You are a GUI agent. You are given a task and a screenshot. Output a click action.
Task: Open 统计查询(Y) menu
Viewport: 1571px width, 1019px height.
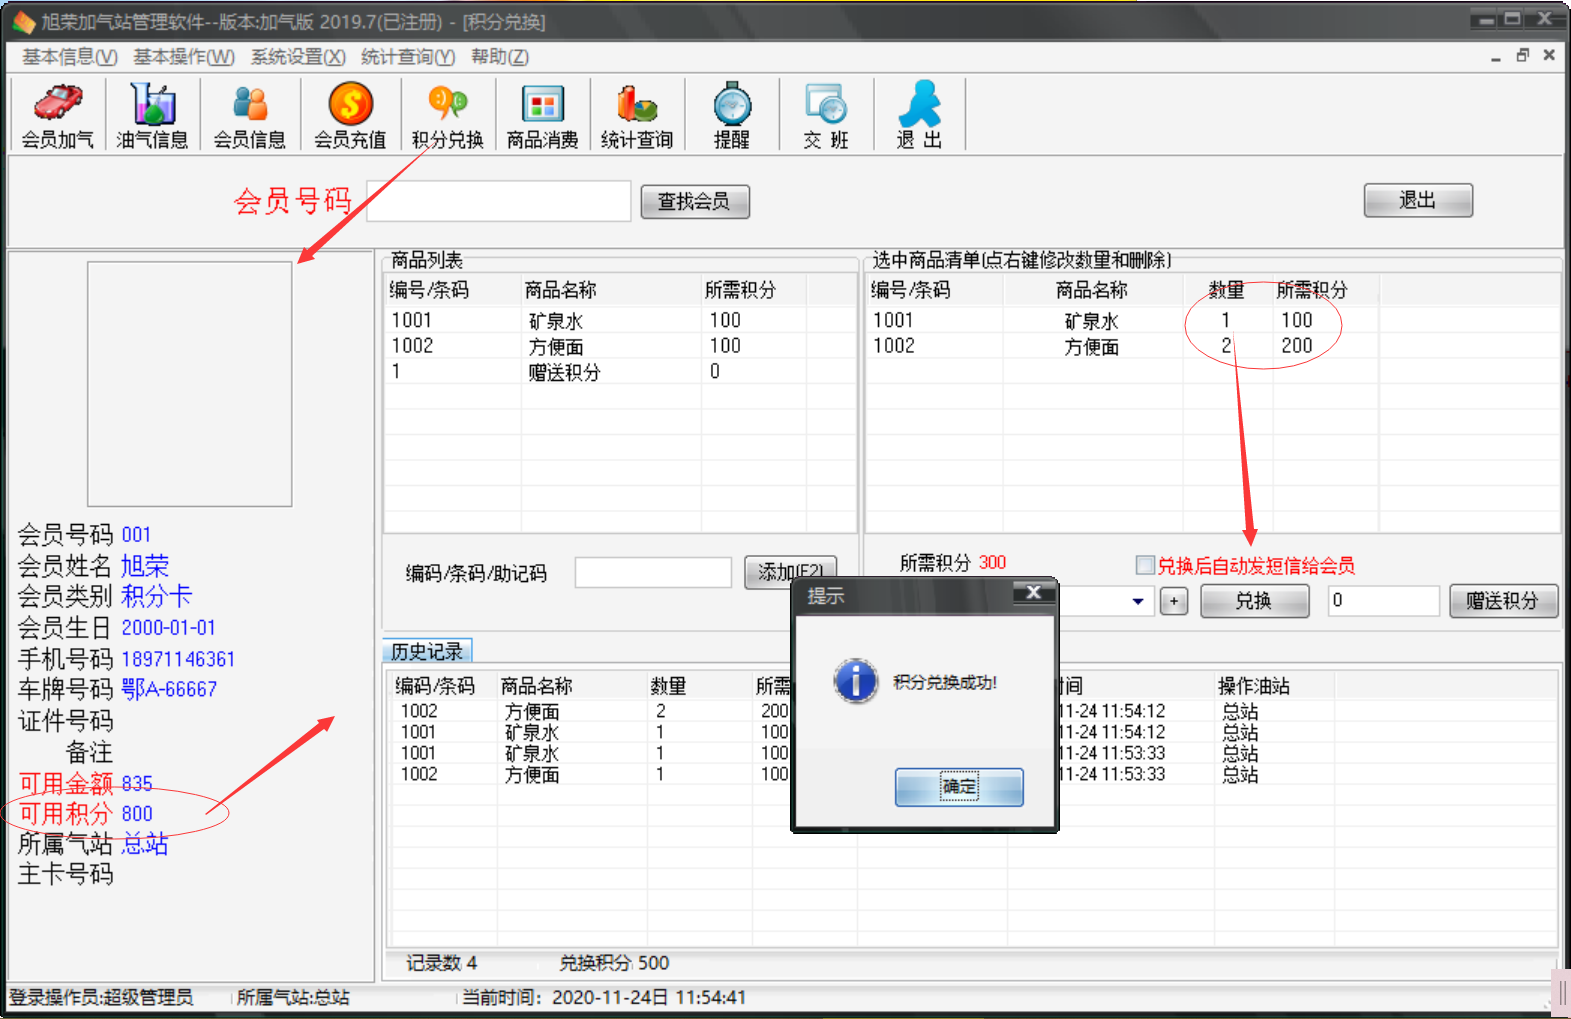coord(408,57)
